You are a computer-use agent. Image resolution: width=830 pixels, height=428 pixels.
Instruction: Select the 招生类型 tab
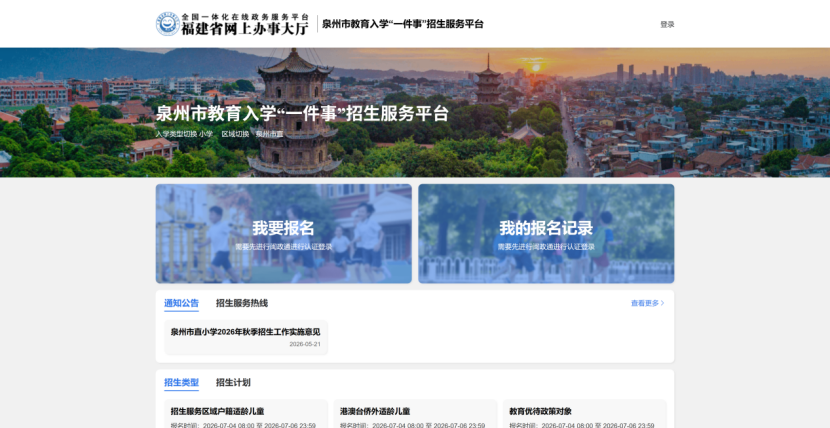pyautogui.click(x=181, y=383)
